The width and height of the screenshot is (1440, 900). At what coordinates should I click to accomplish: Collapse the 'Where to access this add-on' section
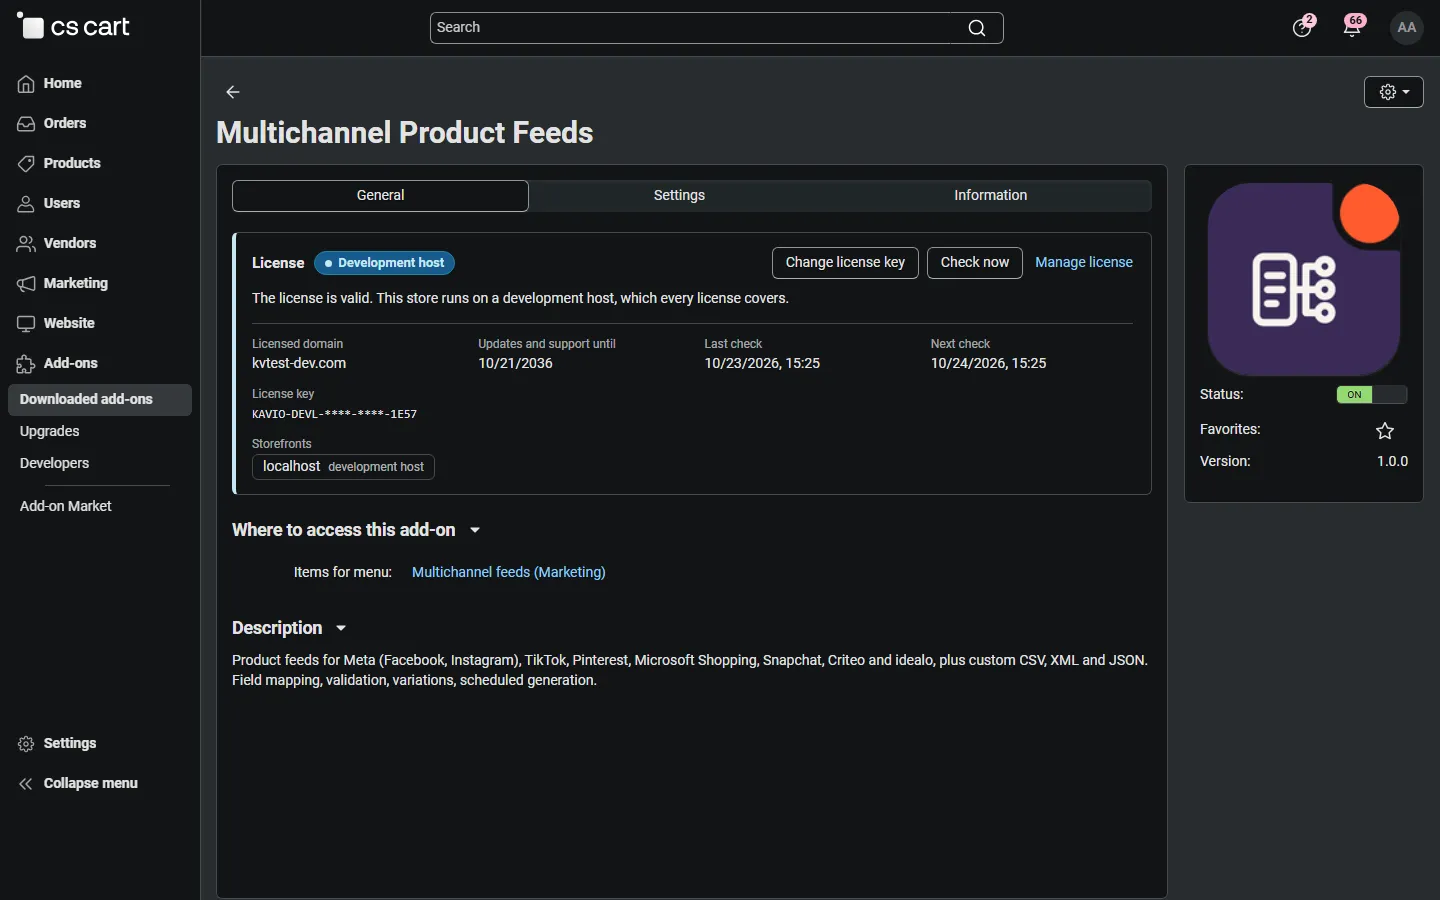tap(356, 530)
